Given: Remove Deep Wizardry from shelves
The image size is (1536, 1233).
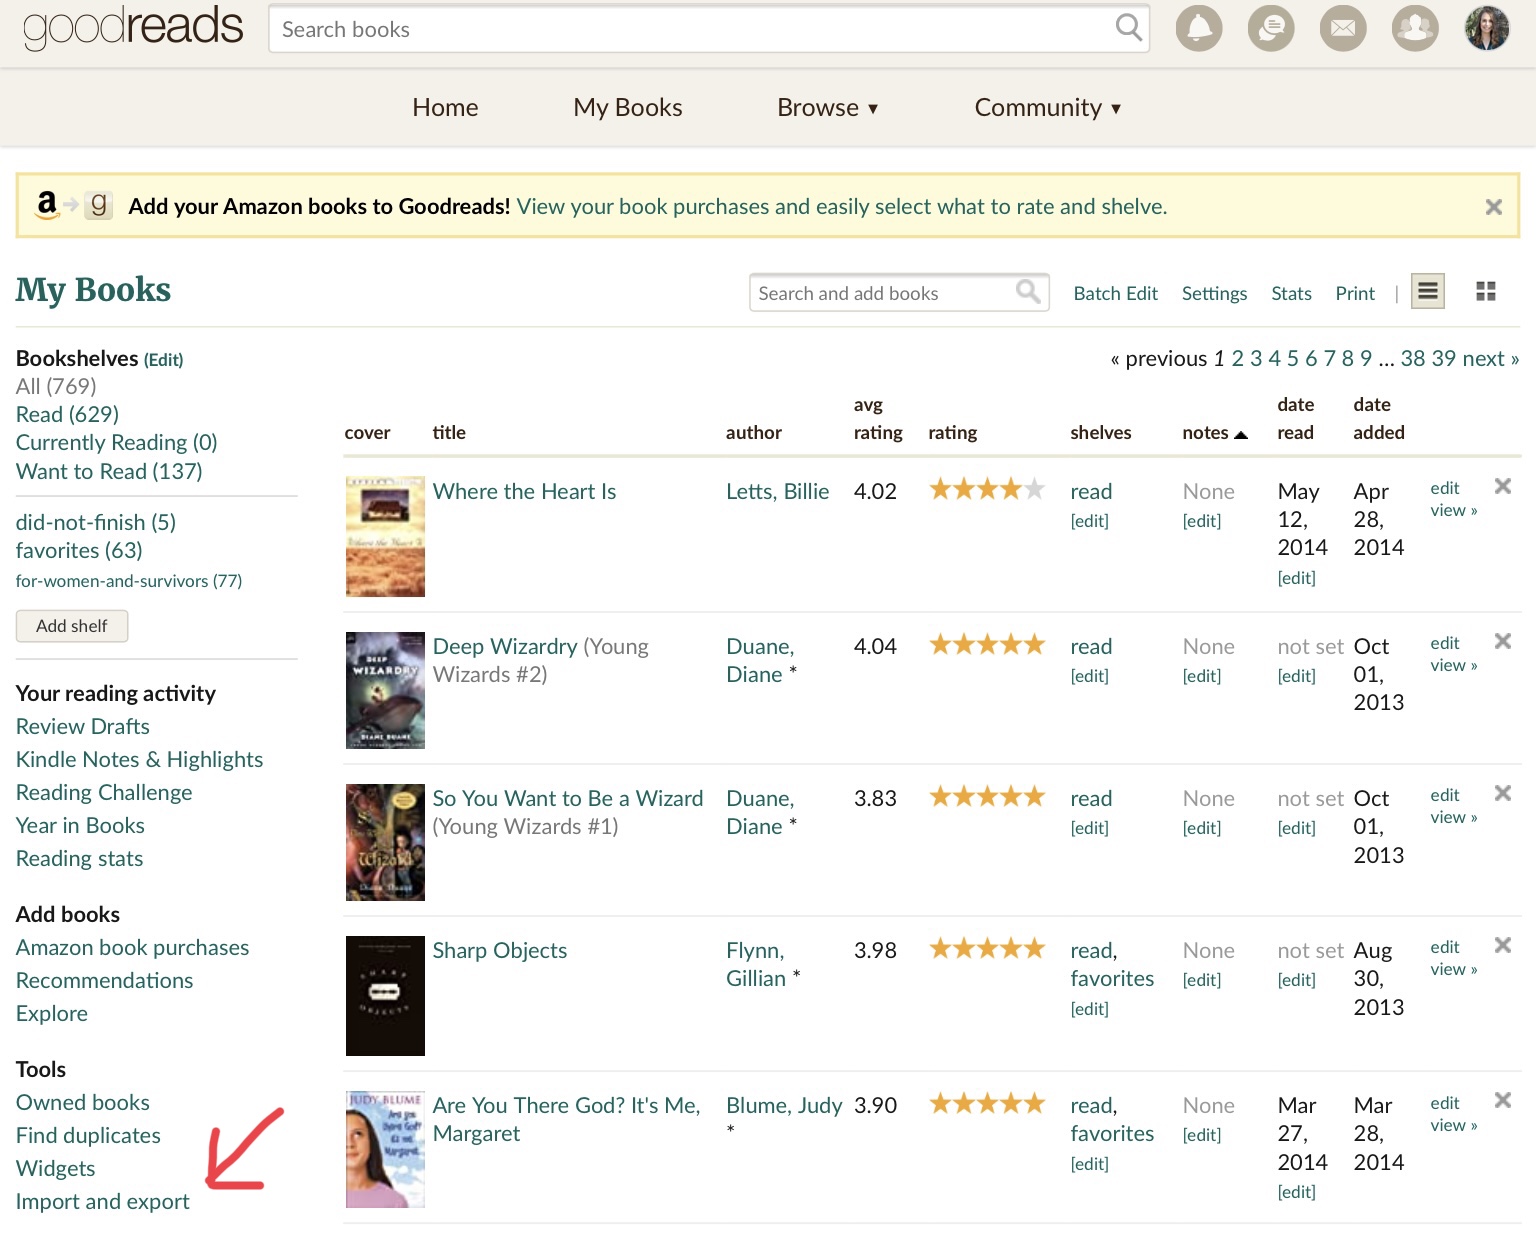Looking at the screenshot, I should click(1502, 641).
